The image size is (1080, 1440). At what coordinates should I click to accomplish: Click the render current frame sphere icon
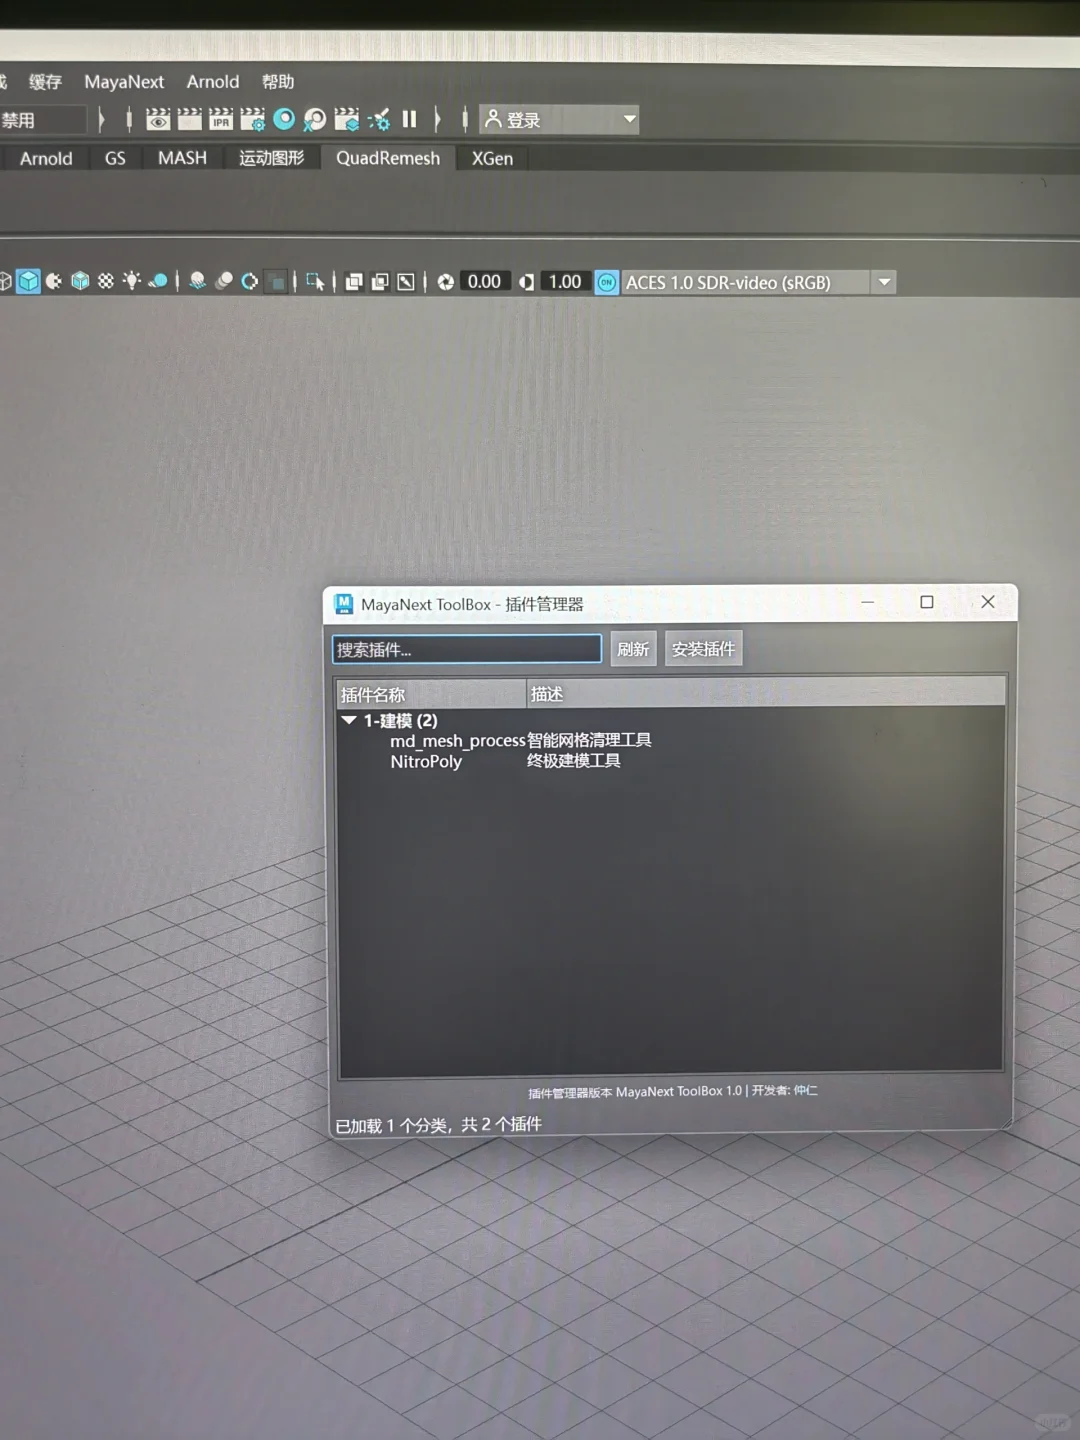pyautogui.click(x=285, y=119)
